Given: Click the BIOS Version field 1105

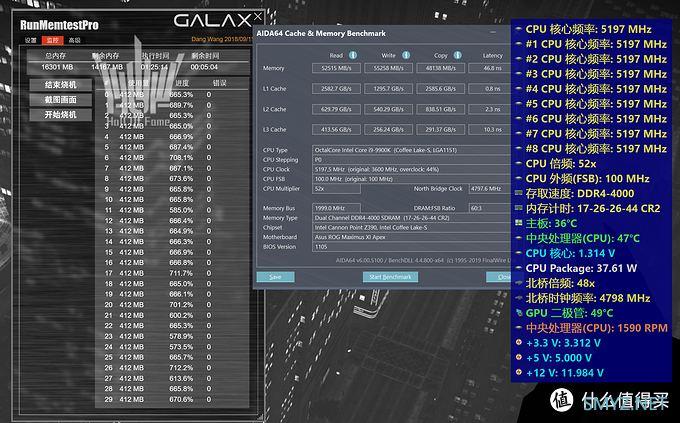Looking at the screenshot, I should 412,247.
